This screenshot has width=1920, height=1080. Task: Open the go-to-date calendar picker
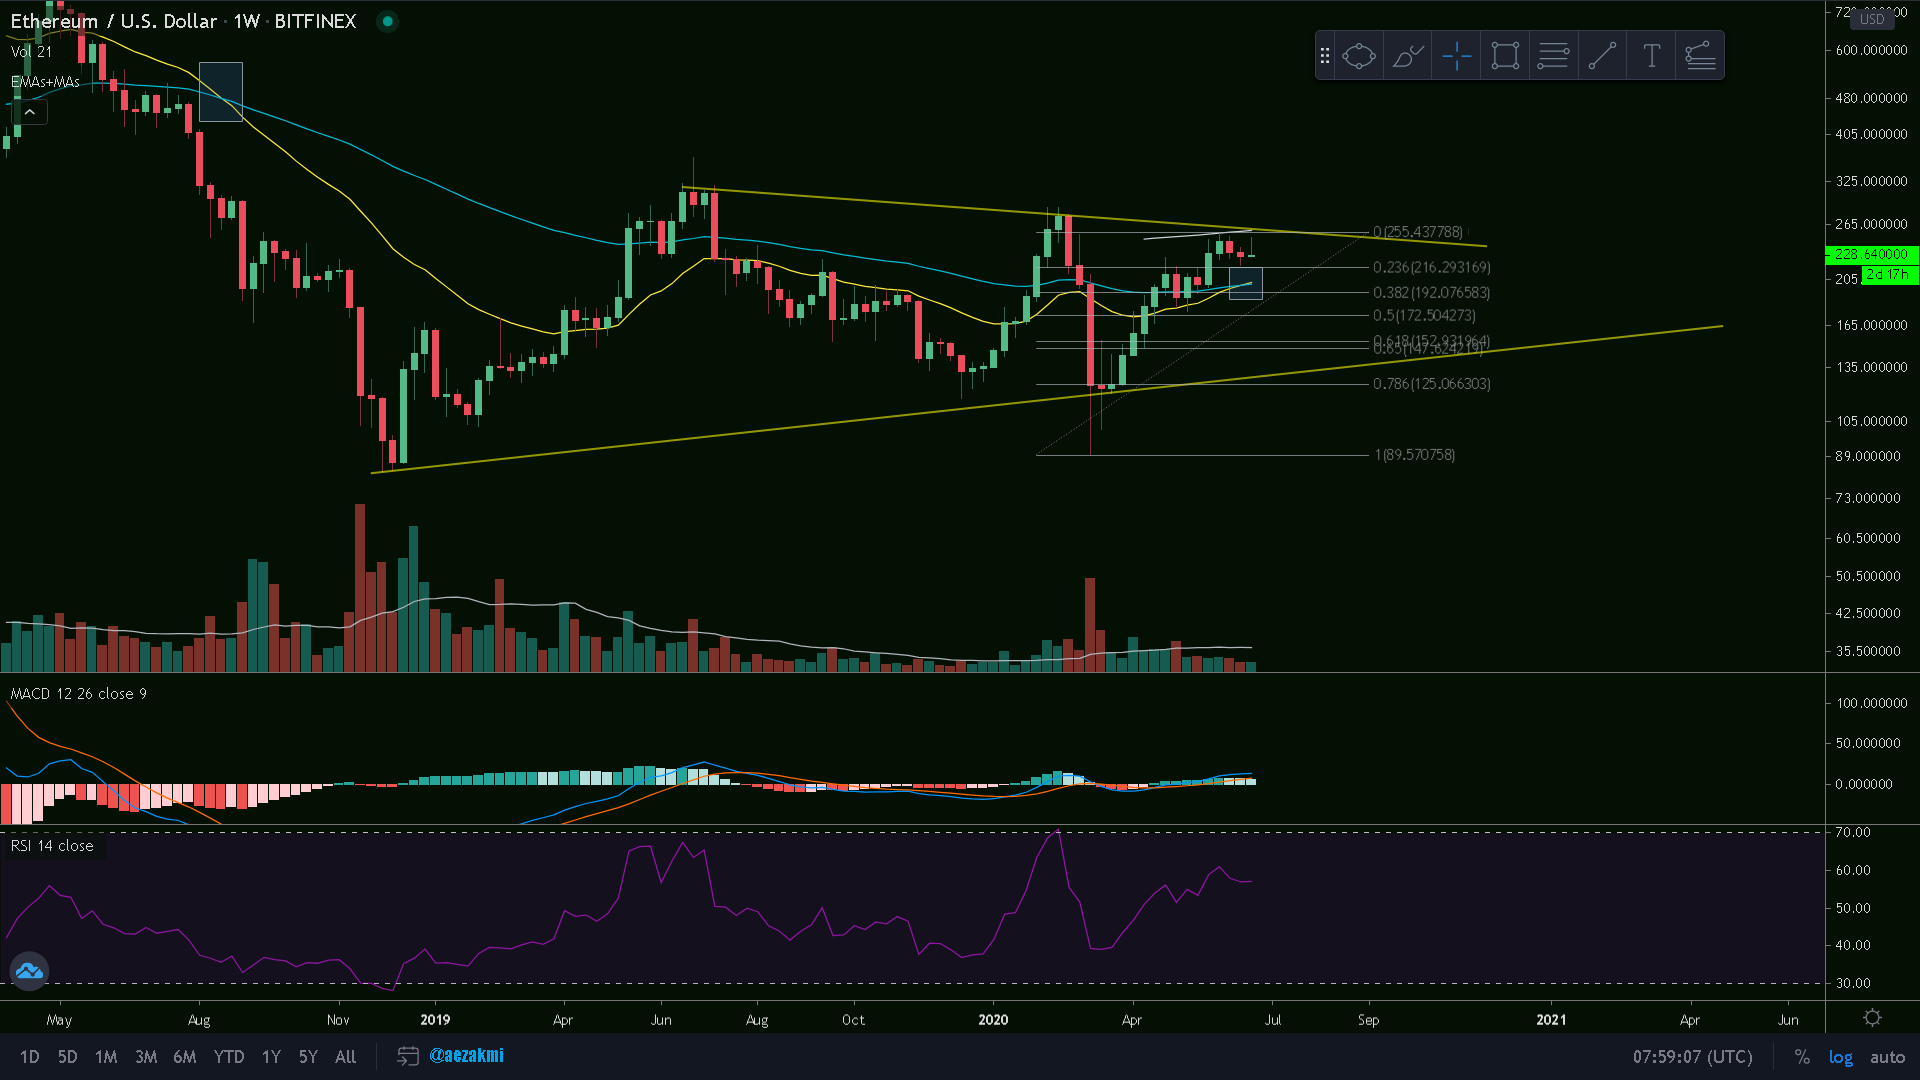(x=407, y=1056)
